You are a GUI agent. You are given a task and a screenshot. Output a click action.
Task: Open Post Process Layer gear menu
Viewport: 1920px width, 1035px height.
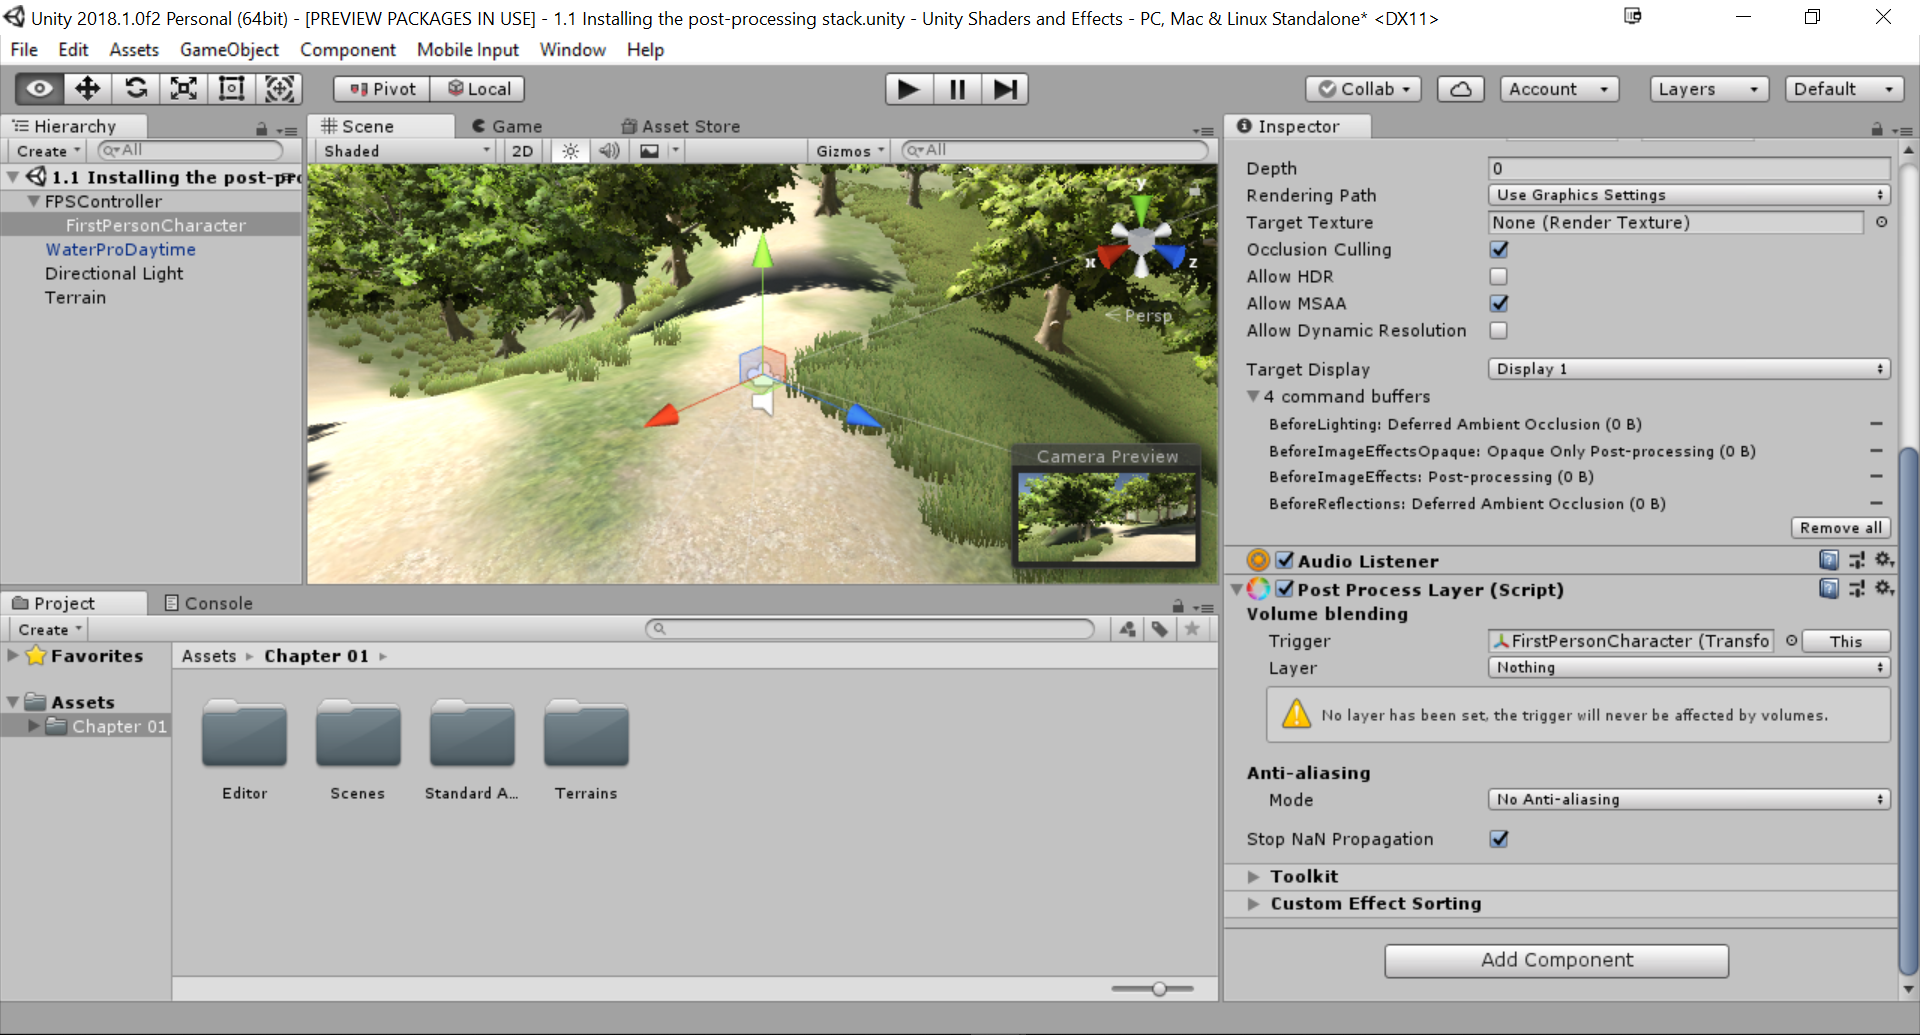click(x=1884, y=589)
